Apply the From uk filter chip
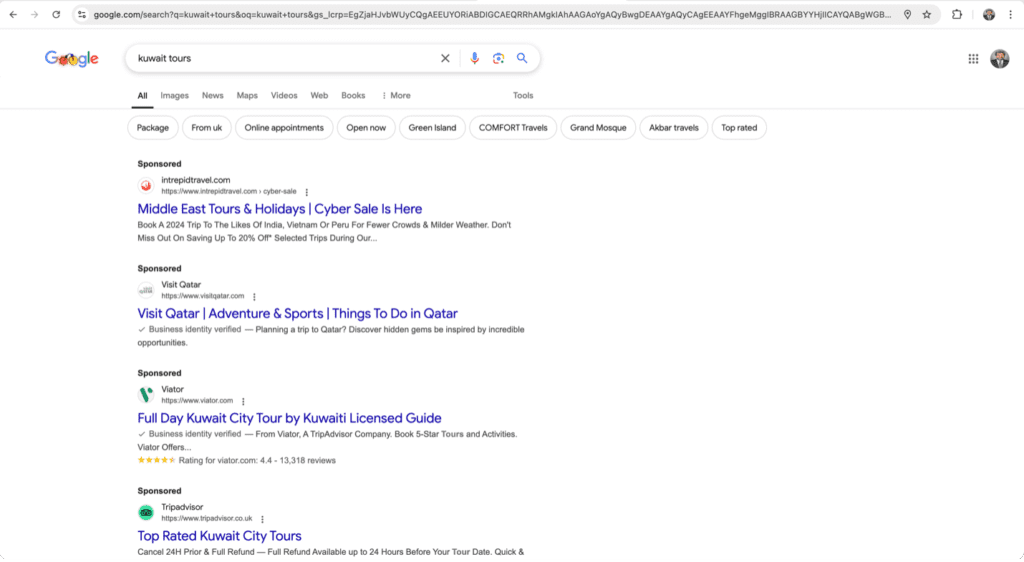 pyautogui.click(x=206, y=128)
